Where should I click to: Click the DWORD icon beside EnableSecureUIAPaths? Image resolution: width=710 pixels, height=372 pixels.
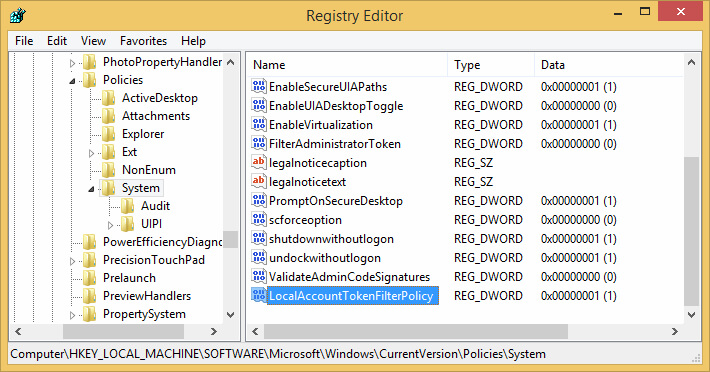pos(259,86)
